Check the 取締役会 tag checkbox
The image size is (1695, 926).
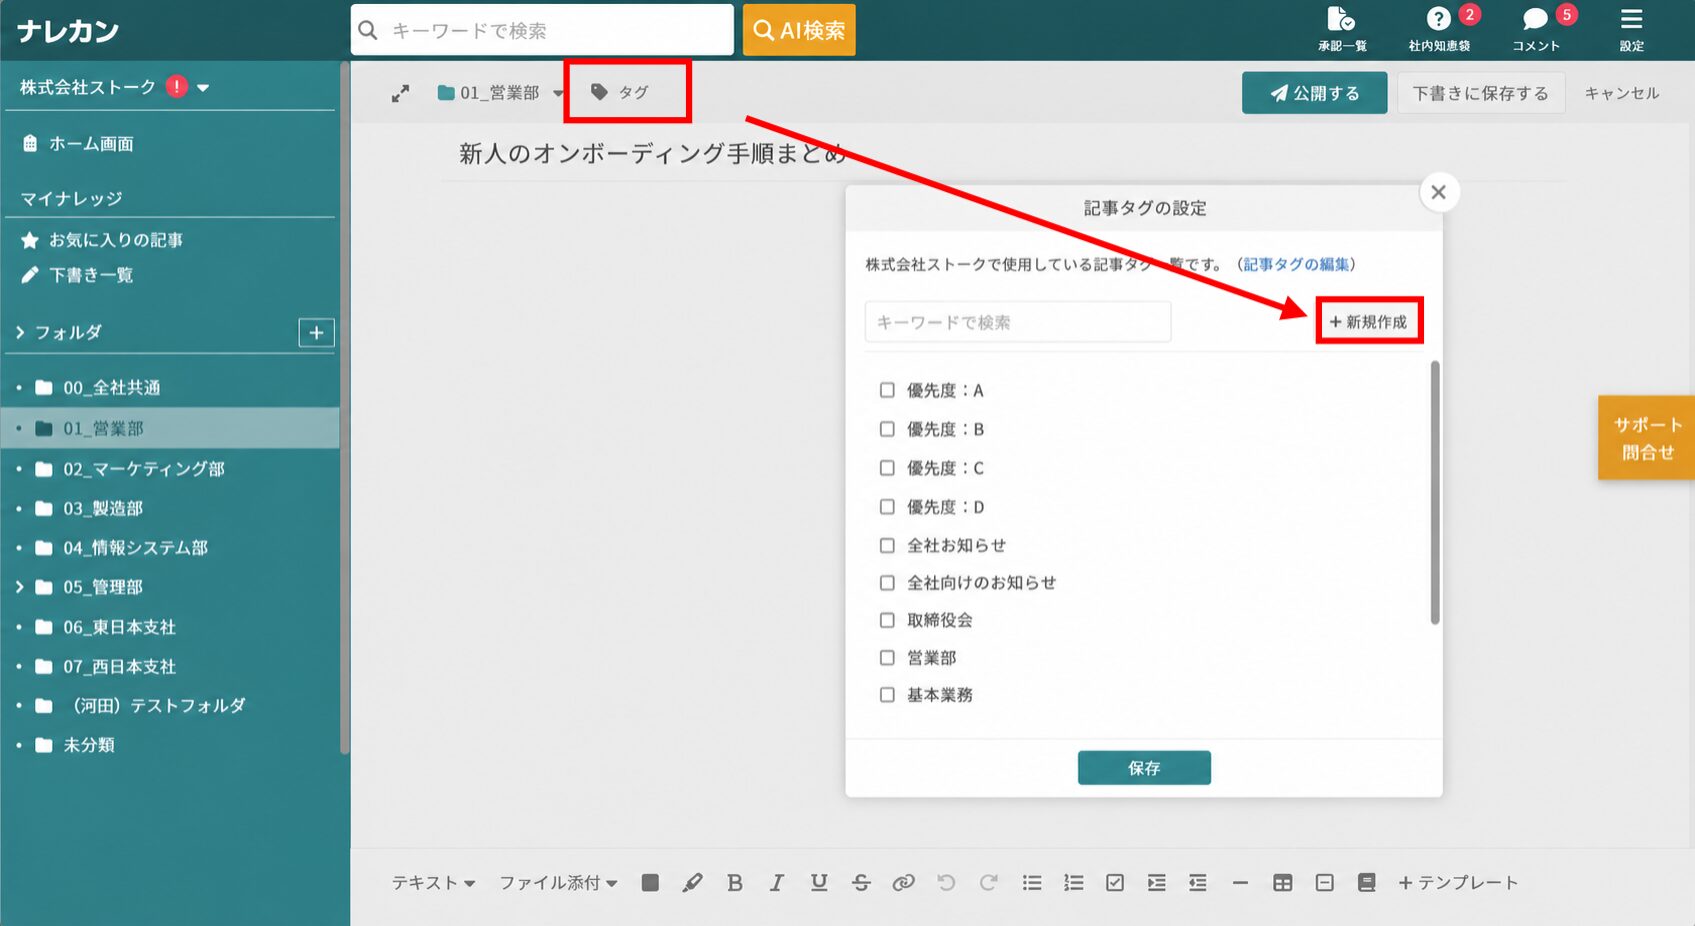[x=887, y=620]
